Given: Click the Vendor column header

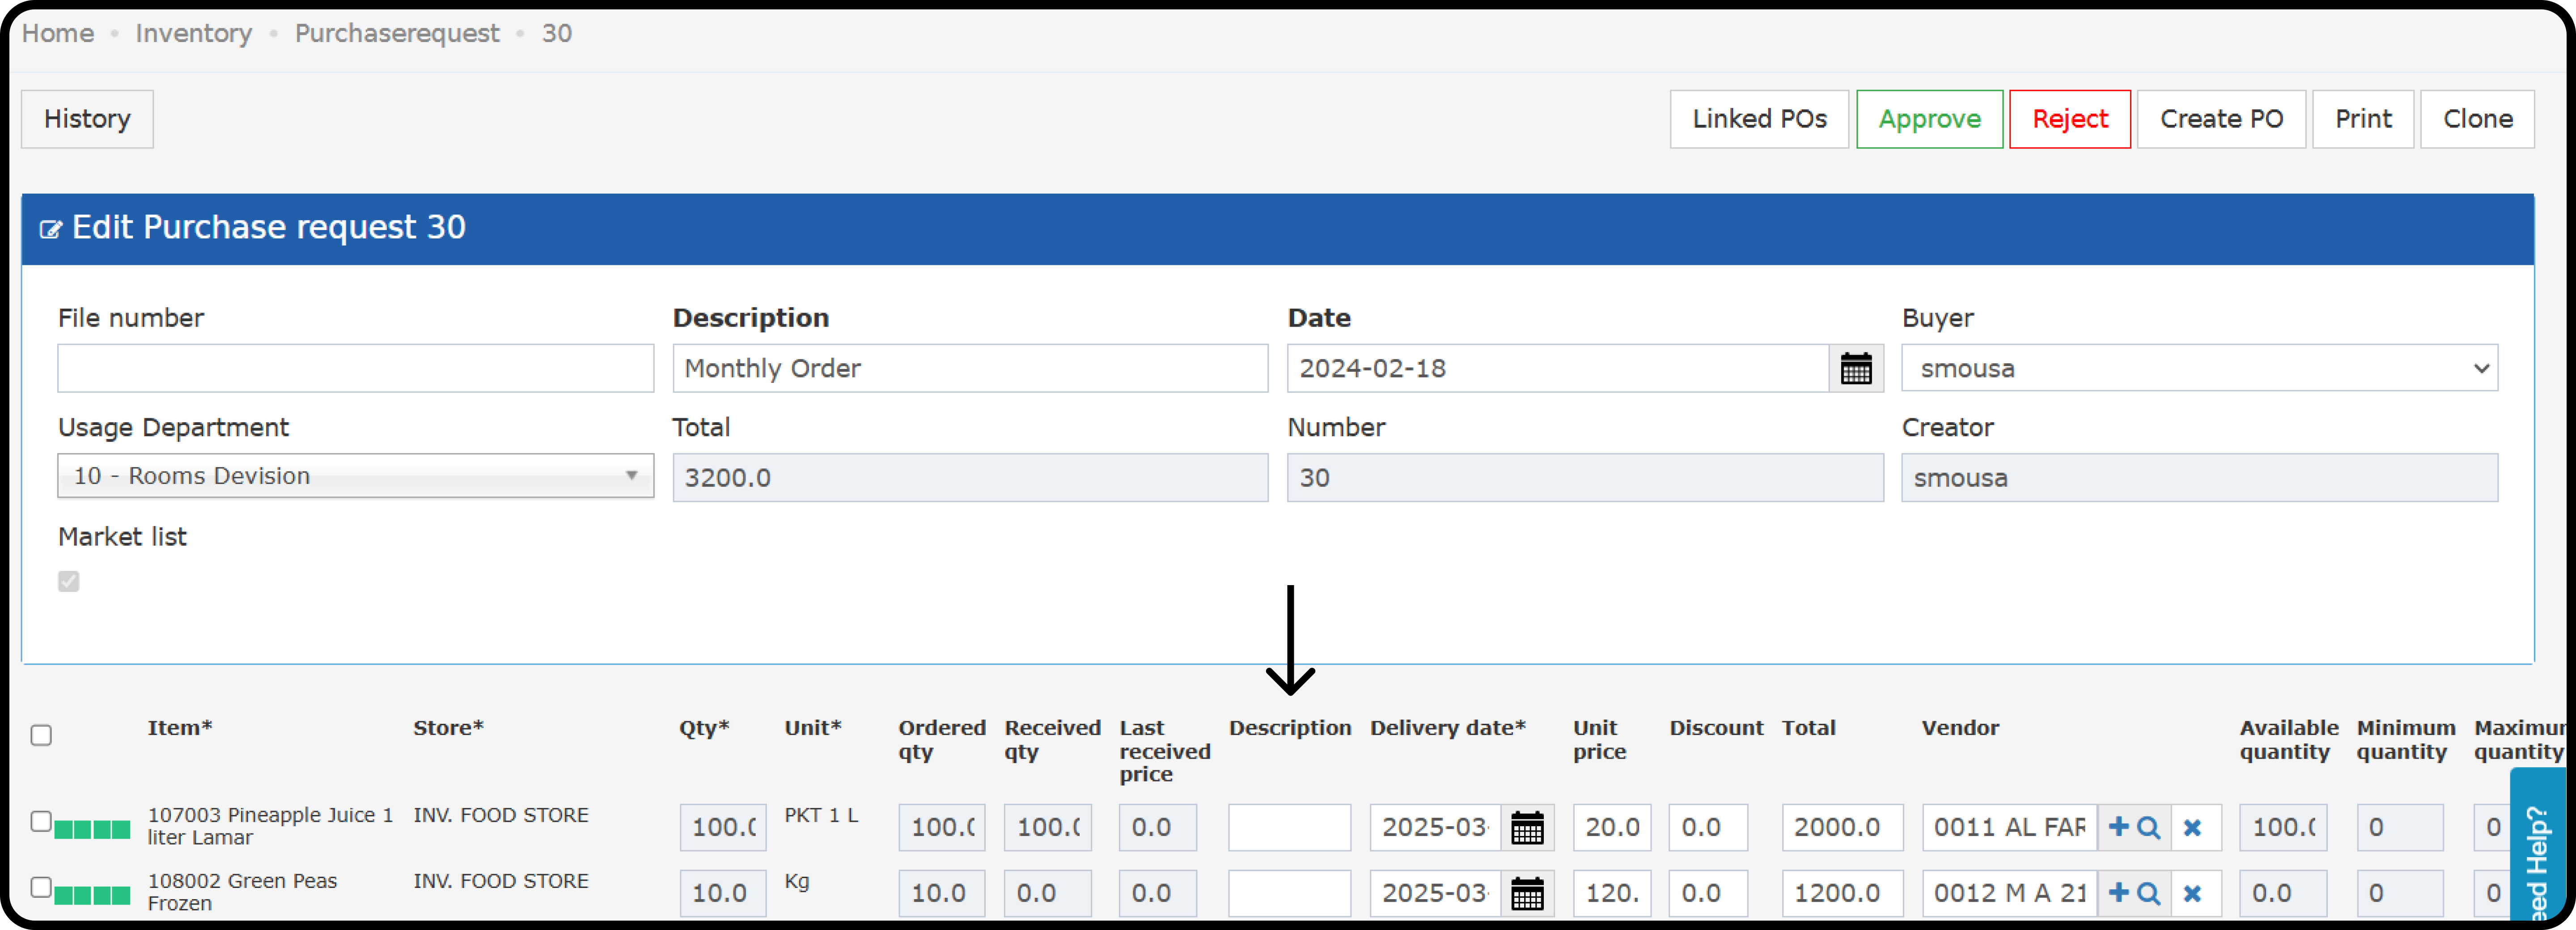Looking at the screenshot, I should [1960, 728].
